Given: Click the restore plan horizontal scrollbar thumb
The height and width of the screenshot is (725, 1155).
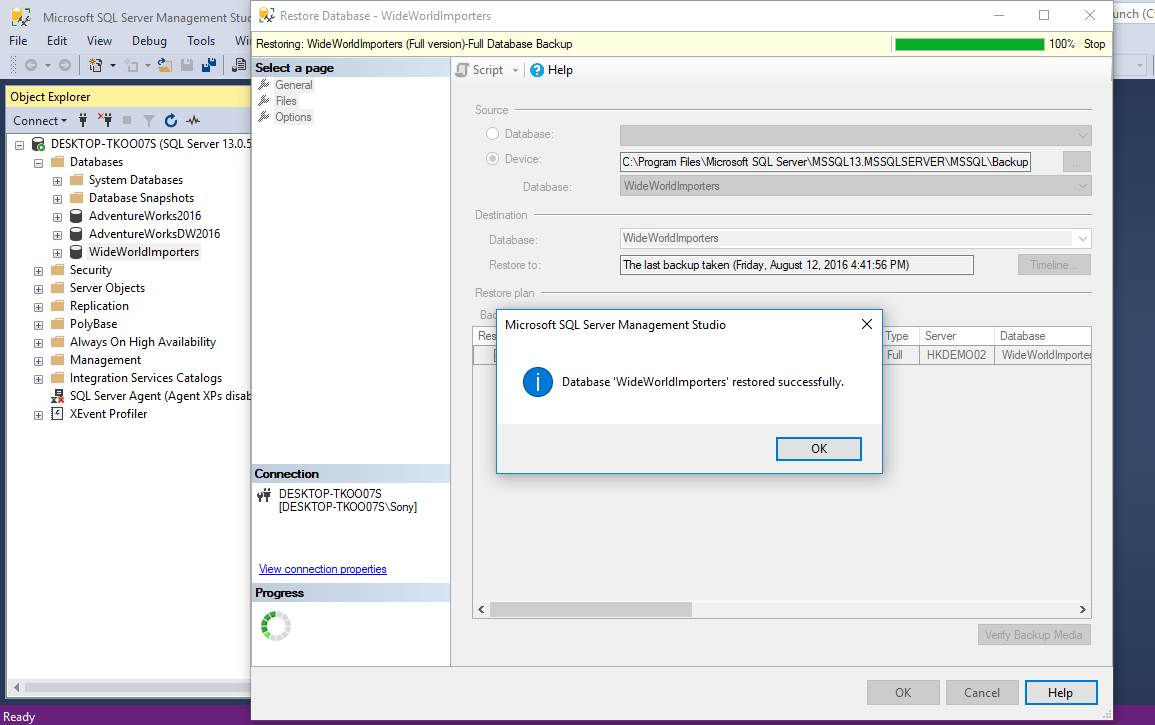Looking at the screenshot, I should pyautogui.click(x=591, y=609).
